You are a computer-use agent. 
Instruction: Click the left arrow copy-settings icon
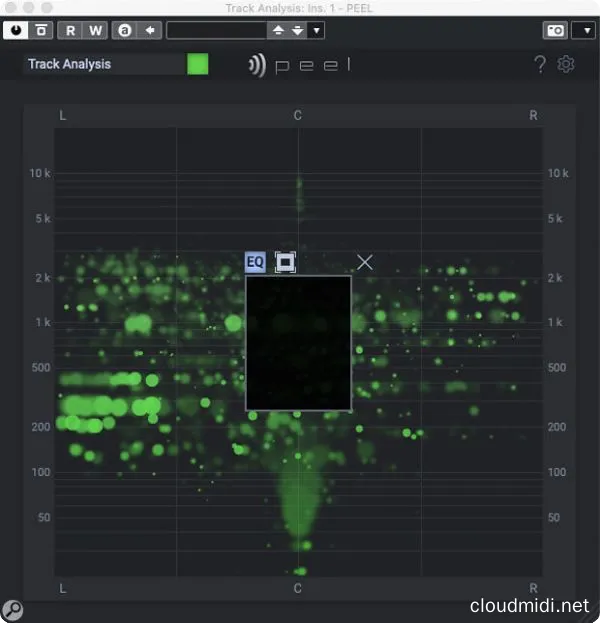(x=150, y=30)
